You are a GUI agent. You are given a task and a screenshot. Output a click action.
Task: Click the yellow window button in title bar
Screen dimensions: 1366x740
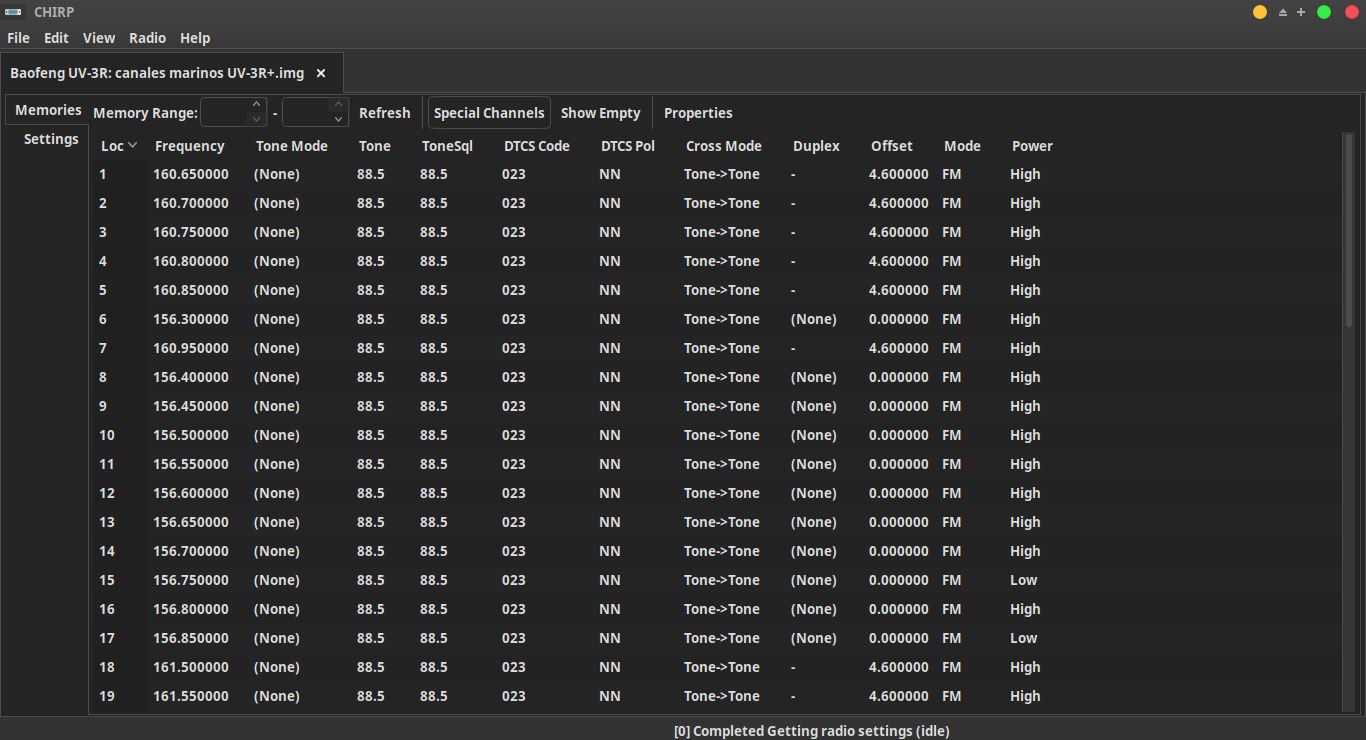click(1260, 12)
